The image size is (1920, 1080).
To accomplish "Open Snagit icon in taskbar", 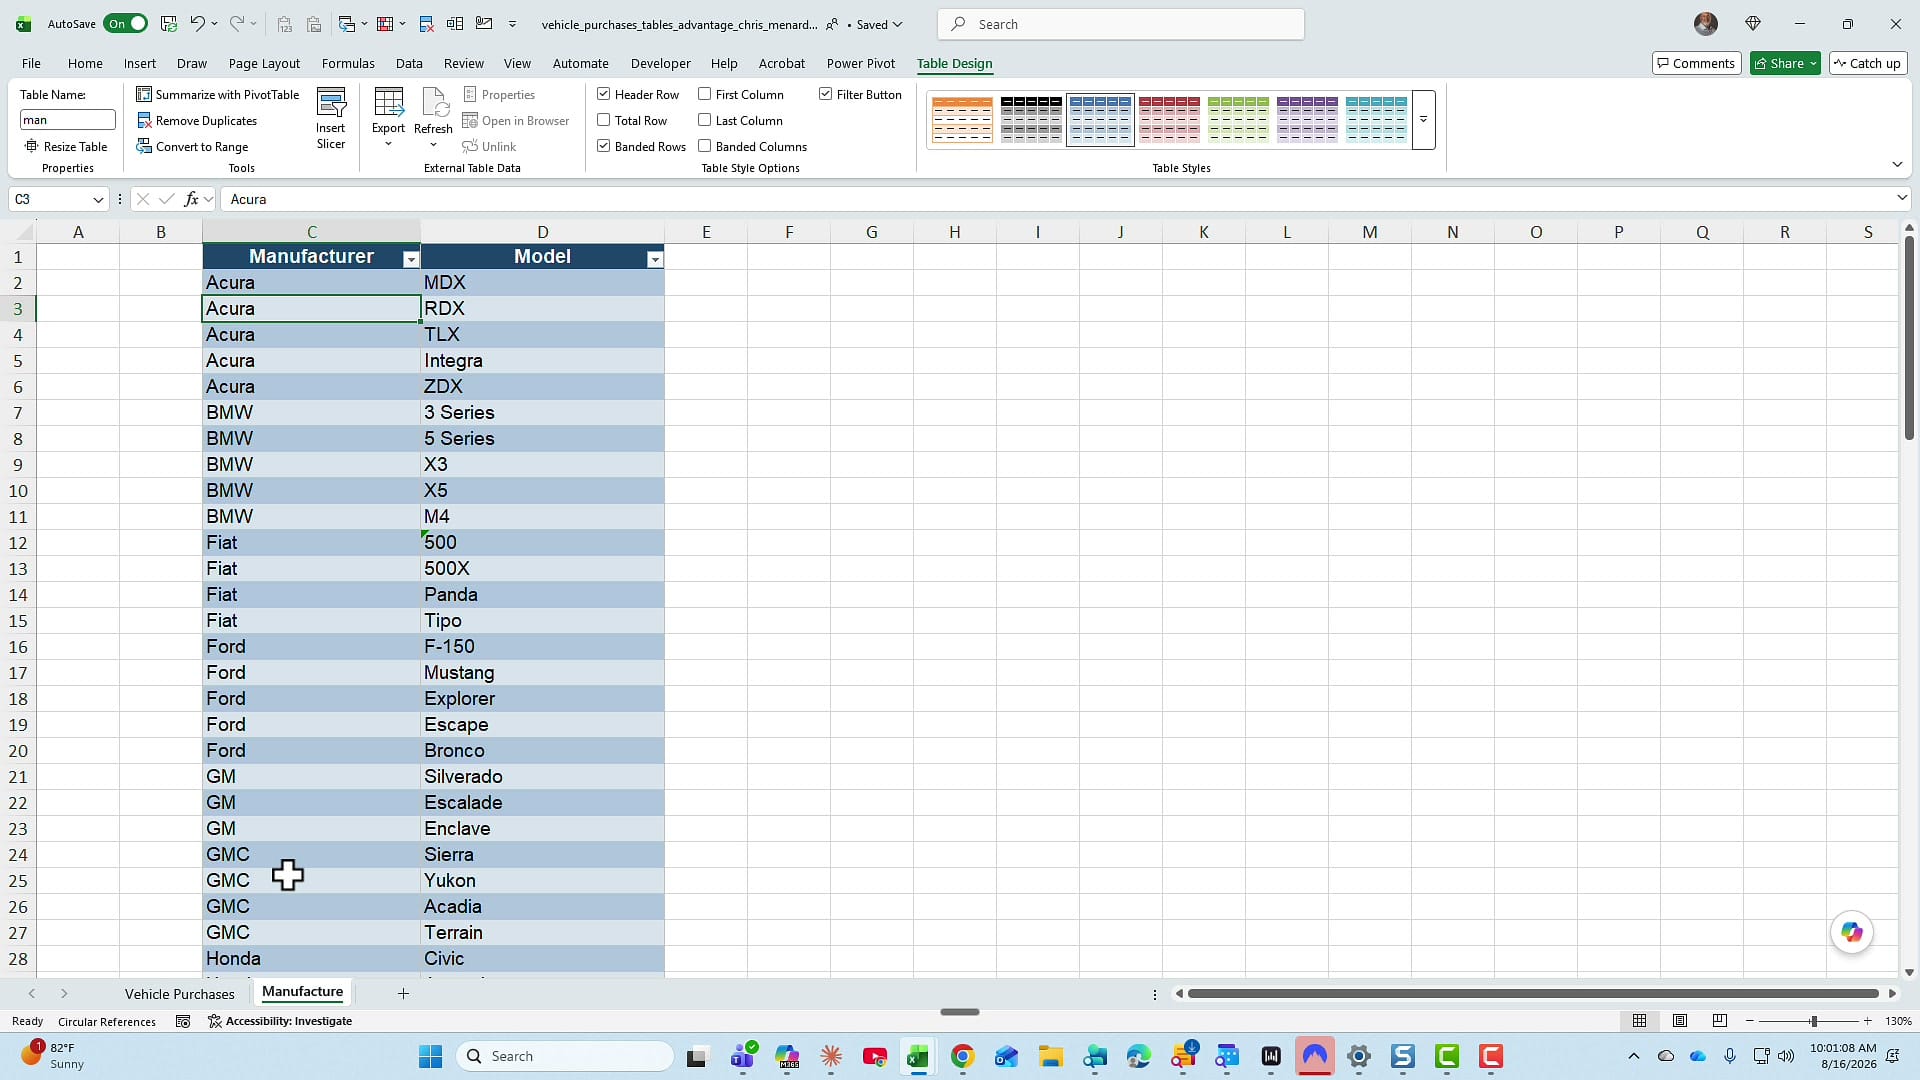I will [x=1403, y=1056].
